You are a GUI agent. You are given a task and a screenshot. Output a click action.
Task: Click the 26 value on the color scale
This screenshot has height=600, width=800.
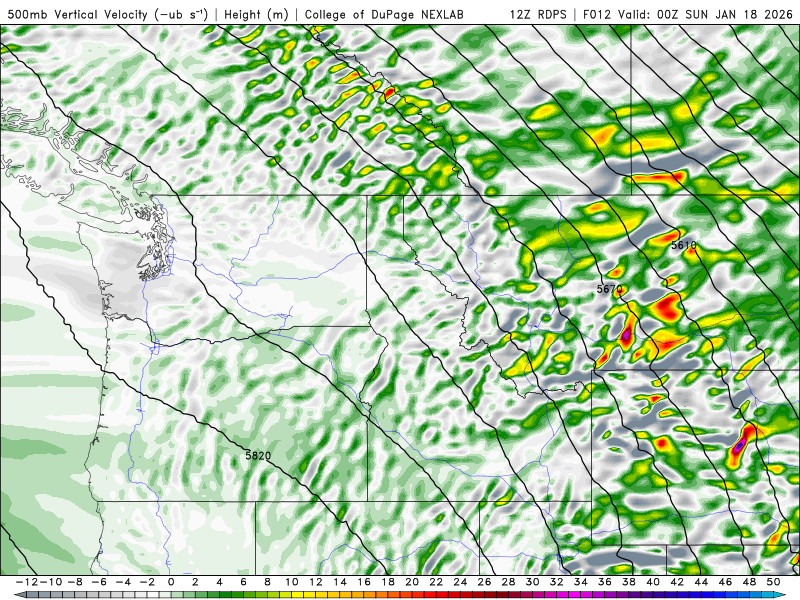tap(484, 582)
